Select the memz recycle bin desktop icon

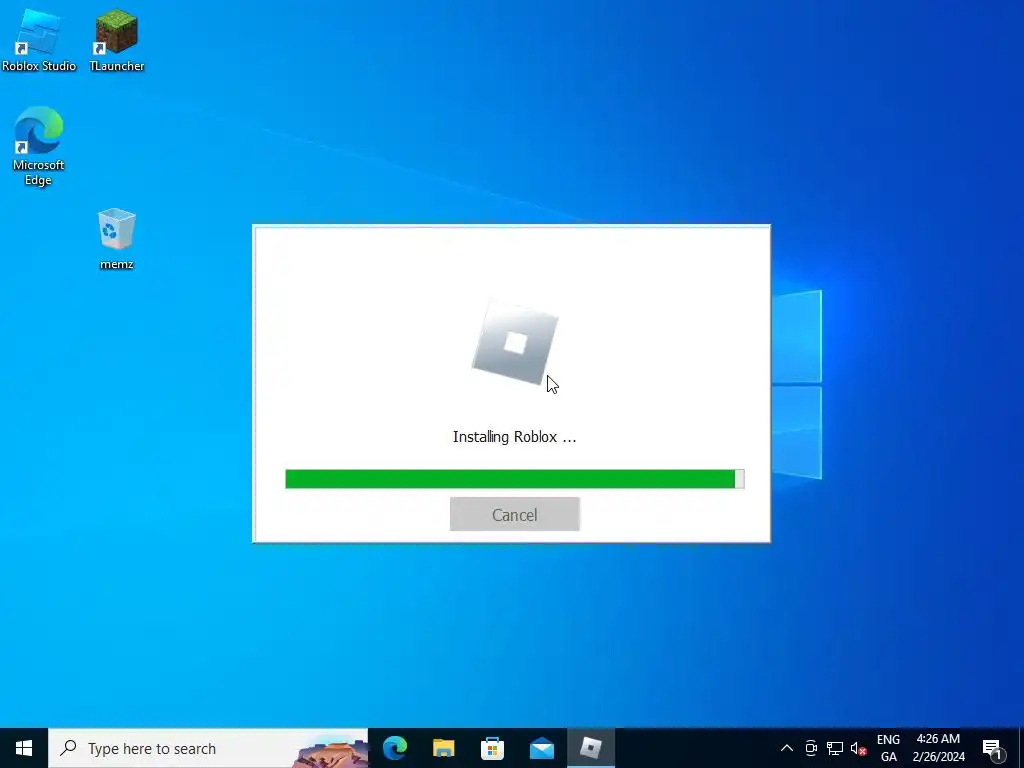pos(117,239)
